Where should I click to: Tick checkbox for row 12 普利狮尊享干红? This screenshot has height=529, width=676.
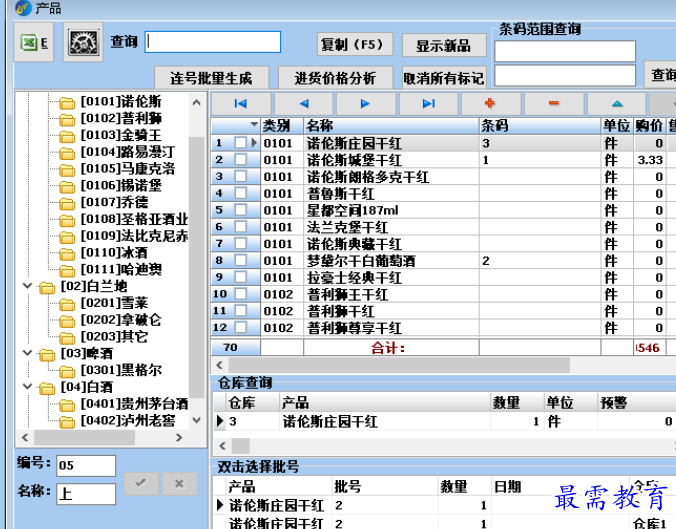pyautogui.click(x=241, y=328)
